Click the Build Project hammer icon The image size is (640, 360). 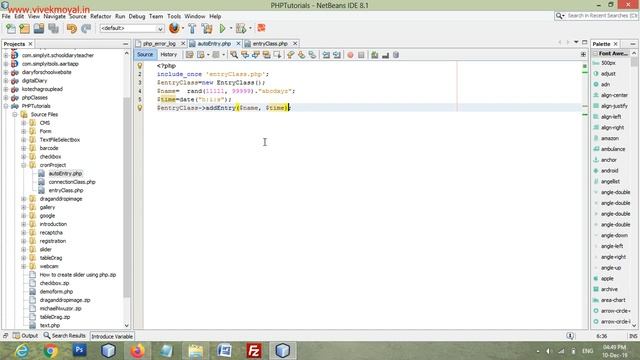click(192, 28)
